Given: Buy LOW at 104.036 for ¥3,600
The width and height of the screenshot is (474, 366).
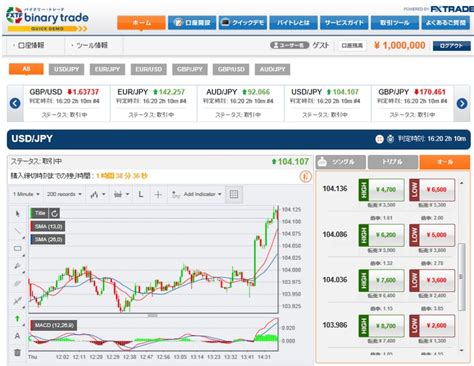Looking at the screenshot, I should pyautogui.click(x=432, y=280).
